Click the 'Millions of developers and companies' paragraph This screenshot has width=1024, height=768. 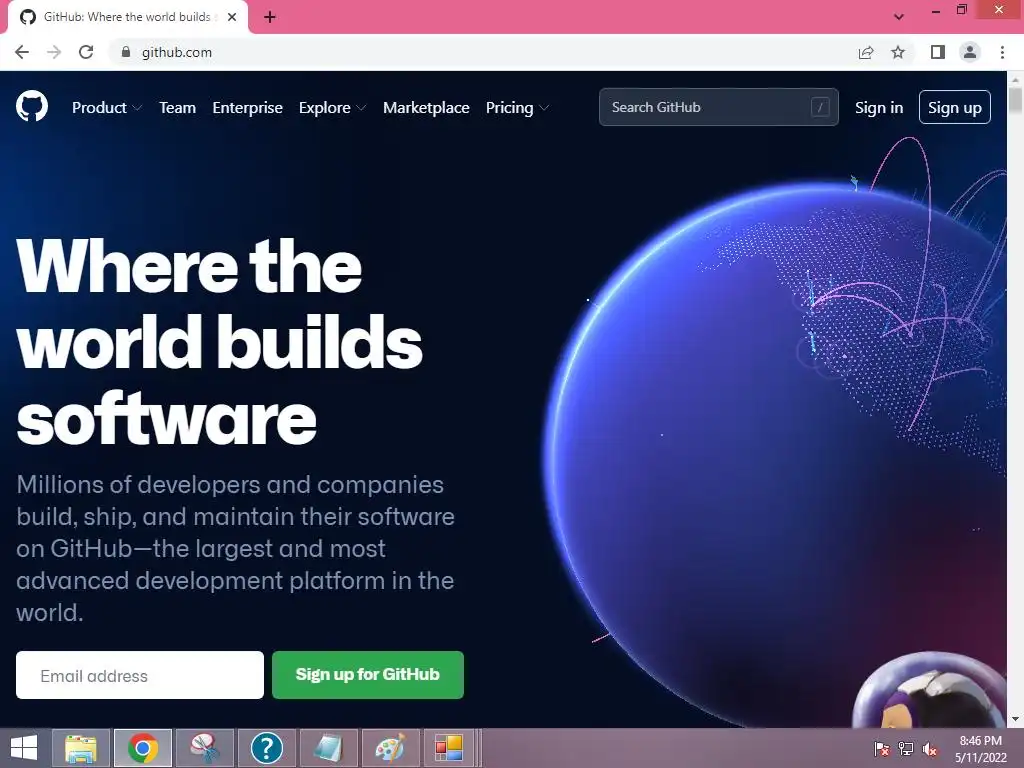(x=236, y=549)
